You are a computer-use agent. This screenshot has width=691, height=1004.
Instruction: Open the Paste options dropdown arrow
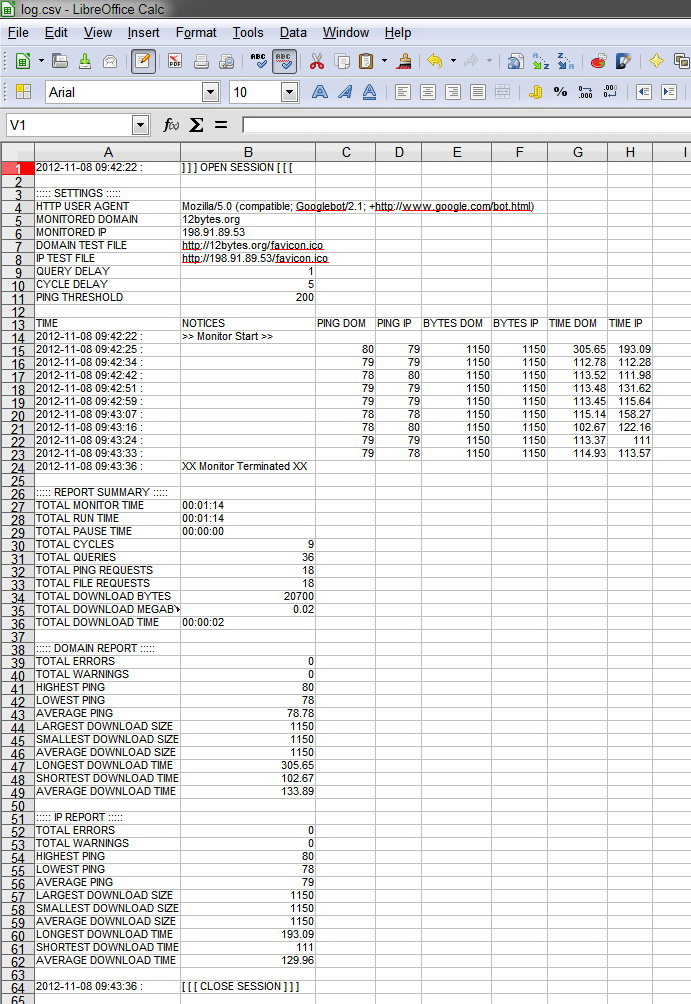[384, 61]
